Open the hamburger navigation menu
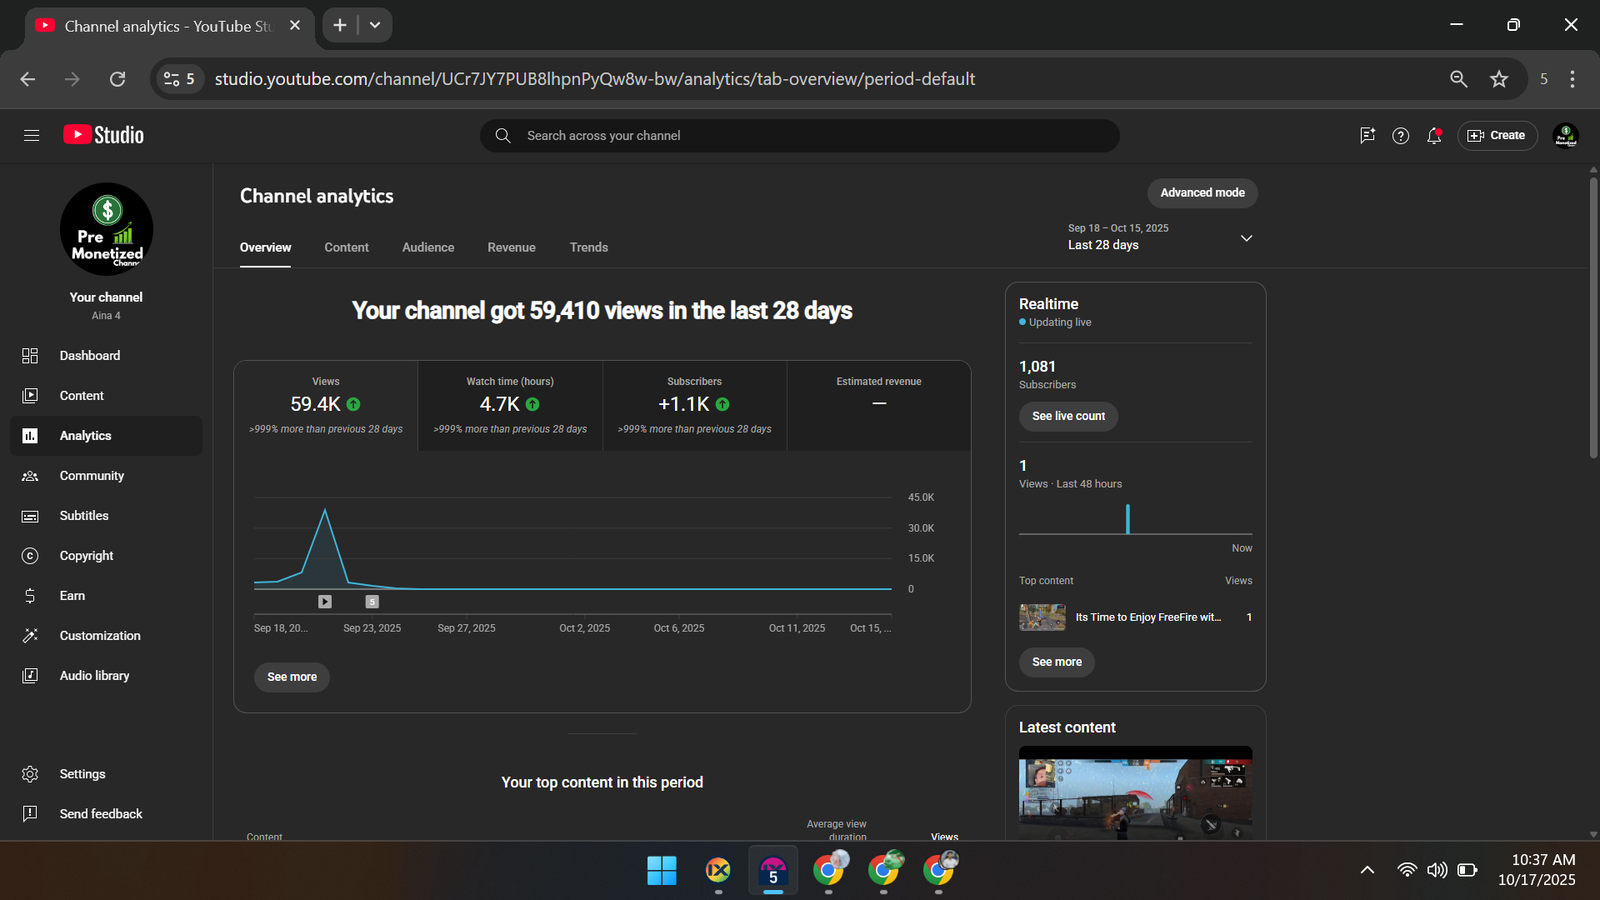 pos(31,135)
